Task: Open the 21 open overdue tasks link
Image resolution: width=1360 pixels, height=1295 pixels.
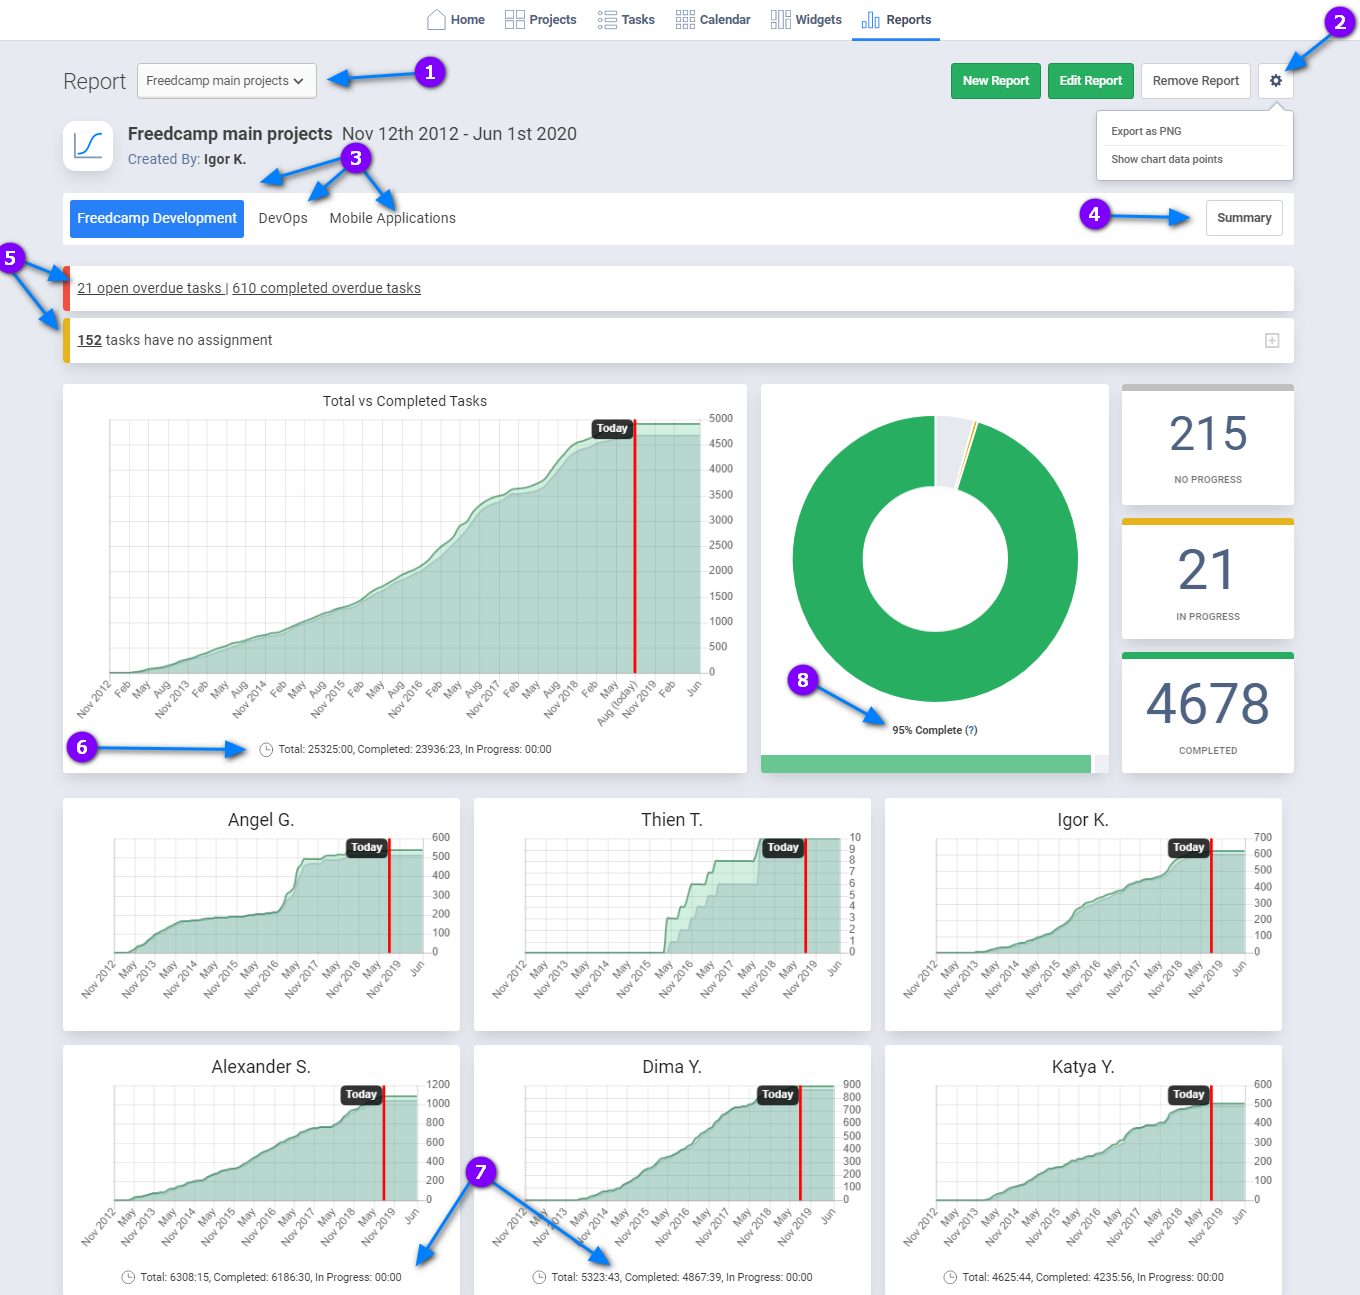Action: [149, 288]
